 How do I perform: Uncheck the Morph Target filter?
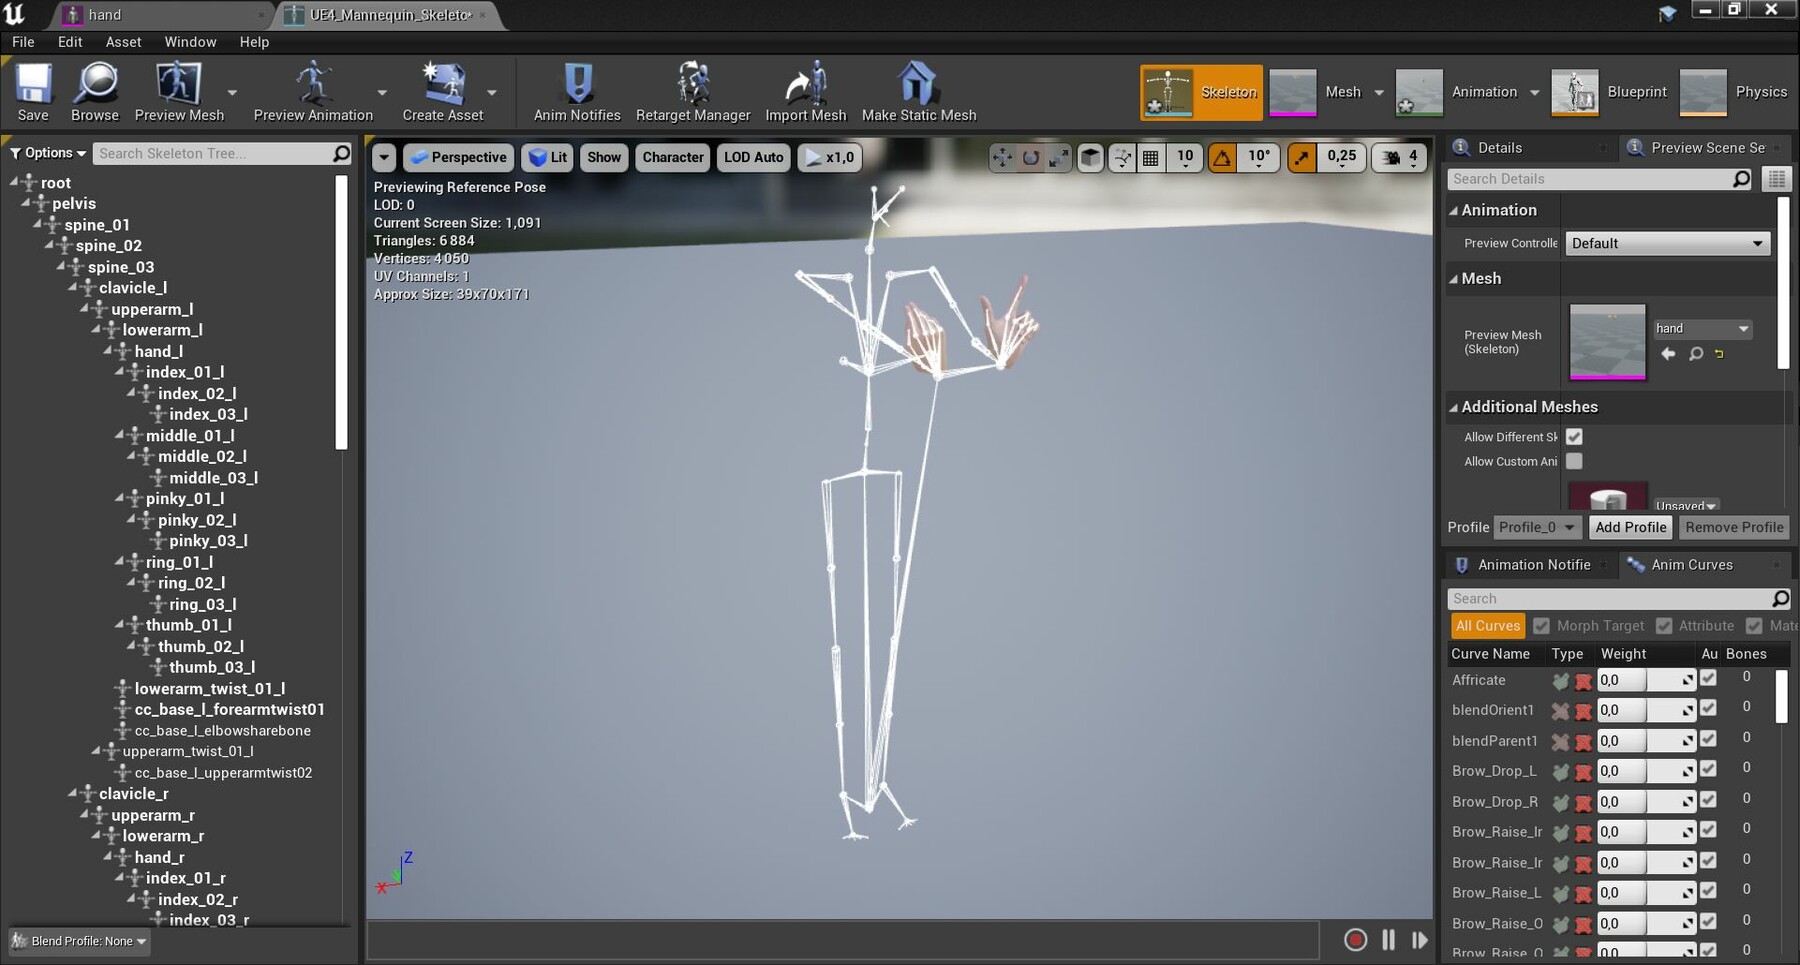pos(1539,625)
